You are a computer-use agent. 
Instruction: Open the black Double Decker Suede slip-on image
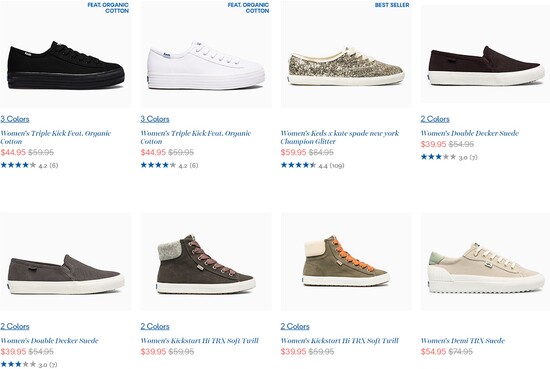pyautogui.click(x=485, y=54)
